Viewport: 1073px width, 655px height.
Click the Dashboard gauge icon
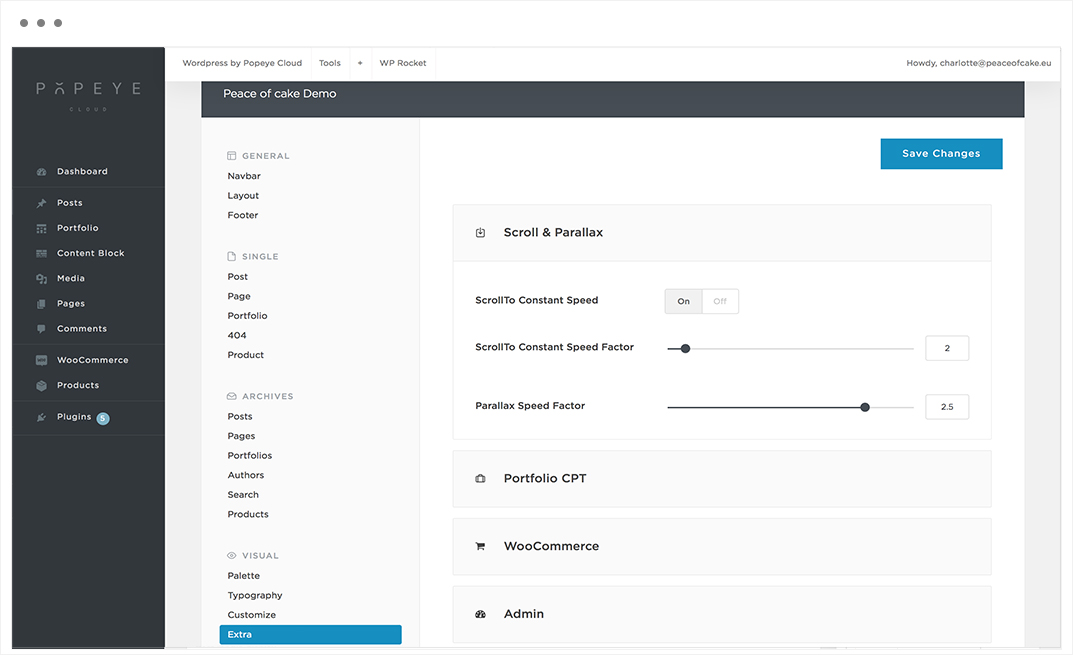coord(41,172)
